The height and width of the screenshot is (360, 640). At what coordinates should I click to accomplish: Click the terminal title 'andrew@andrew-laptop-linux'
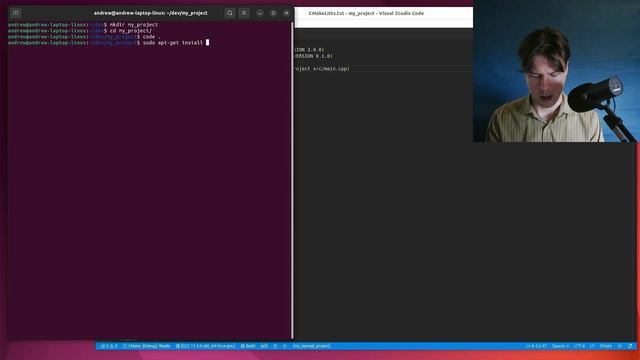[x=151, y=13]
